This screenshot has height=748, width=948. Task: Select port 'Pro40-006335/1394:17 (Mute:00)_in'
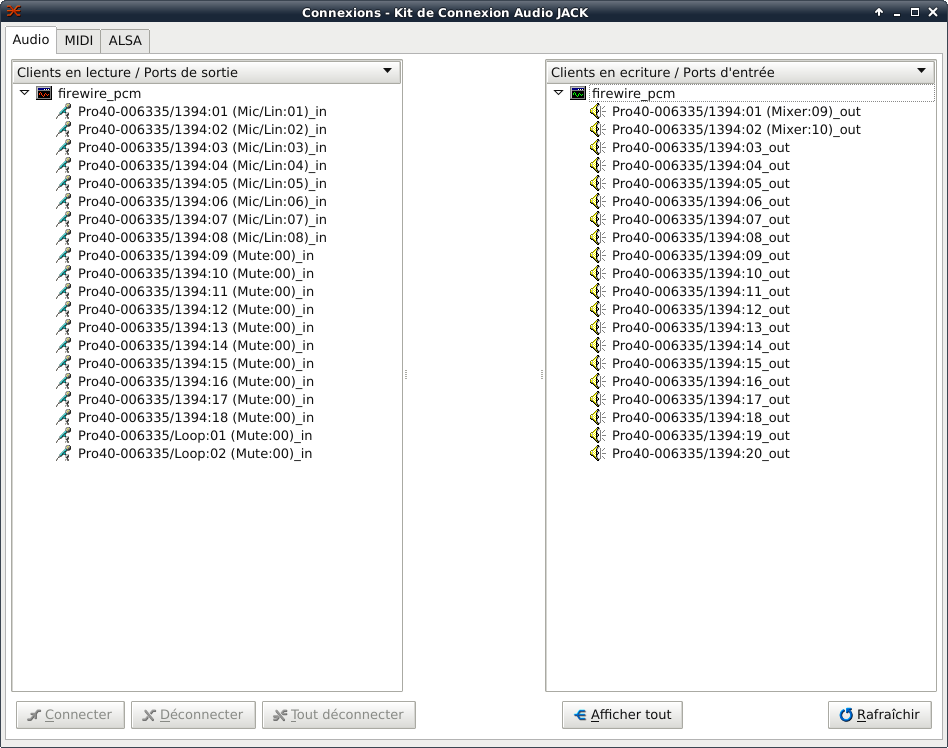(x=196, y=400)
